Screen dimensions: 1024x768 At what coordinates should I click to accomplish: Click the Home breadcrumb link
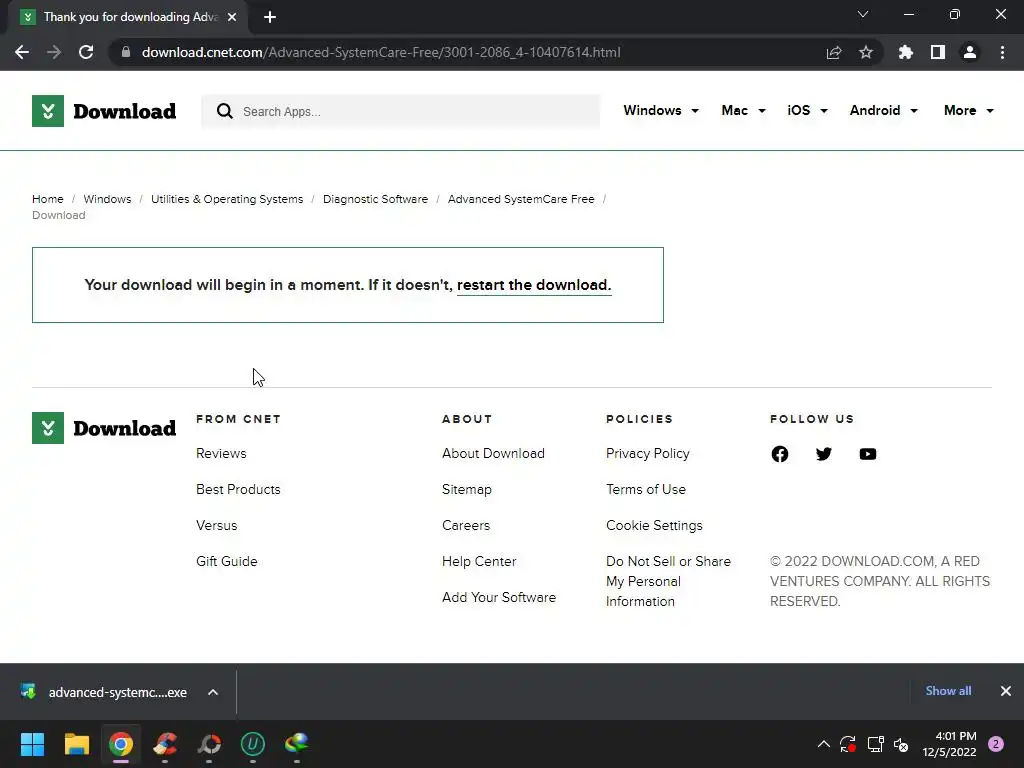[48, 199]
